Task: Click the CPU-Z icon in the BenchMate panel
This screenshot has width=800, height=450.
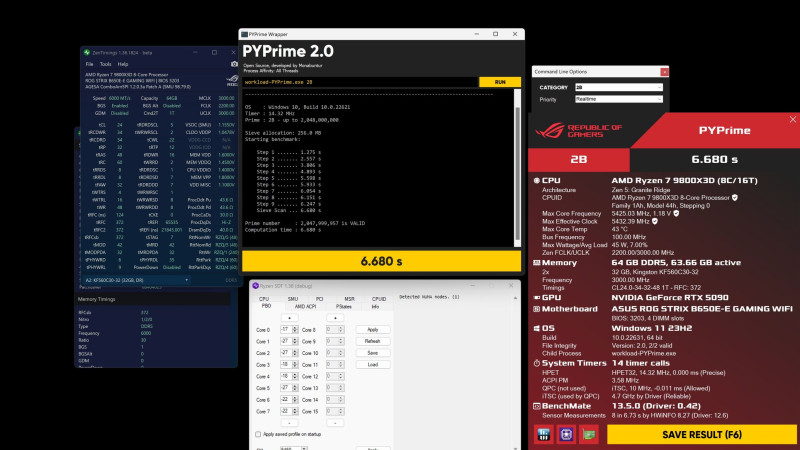Action: coord(566,434)
